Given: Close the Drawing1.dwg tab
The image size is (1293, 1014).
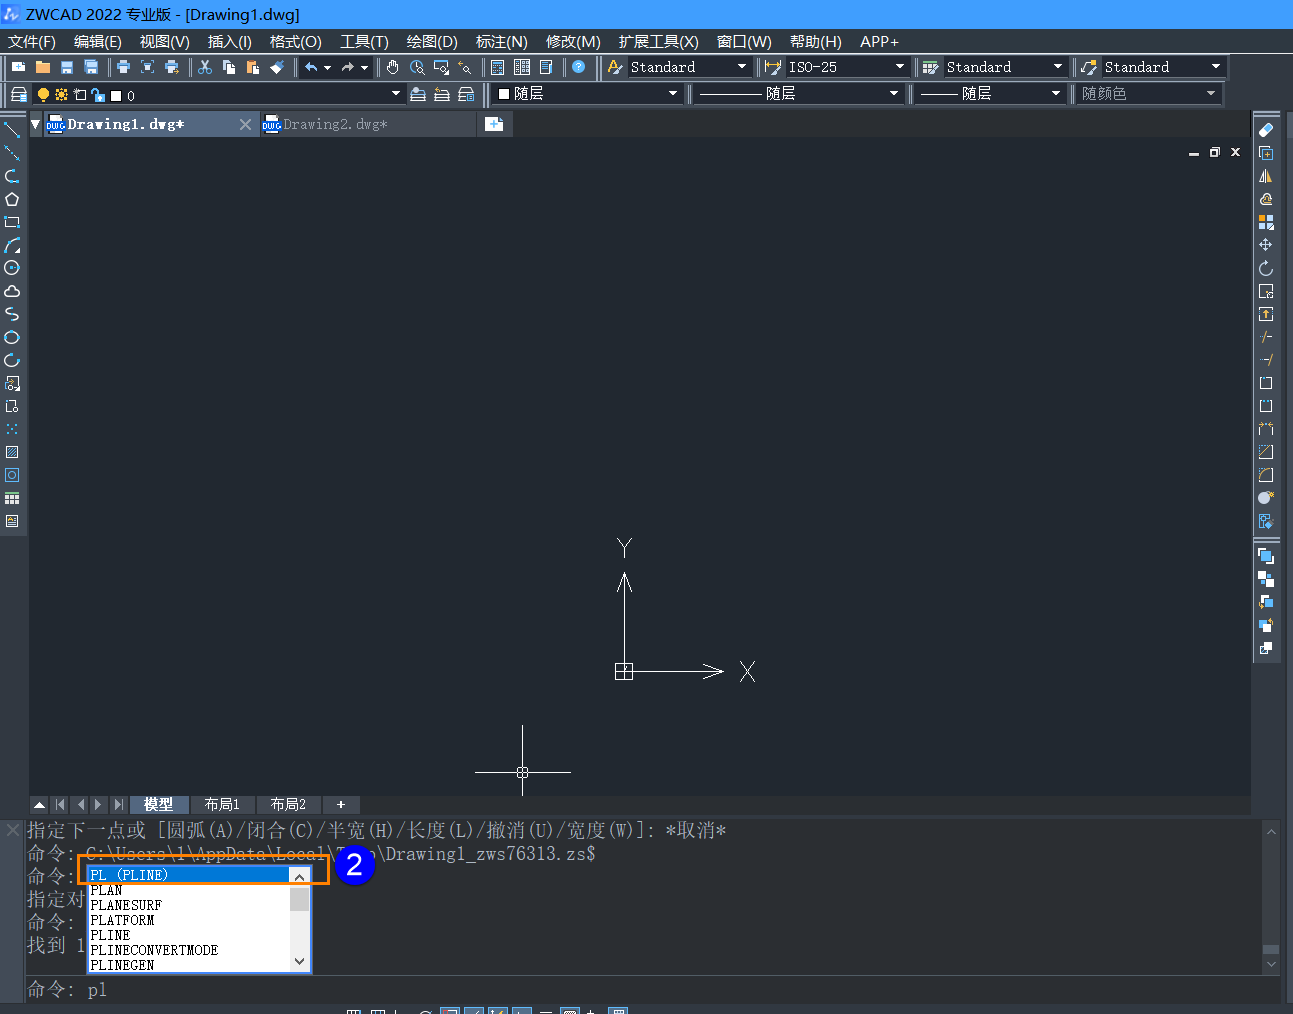Looking at the screenshot, I should pyautogui.click(x=245, y=124).
